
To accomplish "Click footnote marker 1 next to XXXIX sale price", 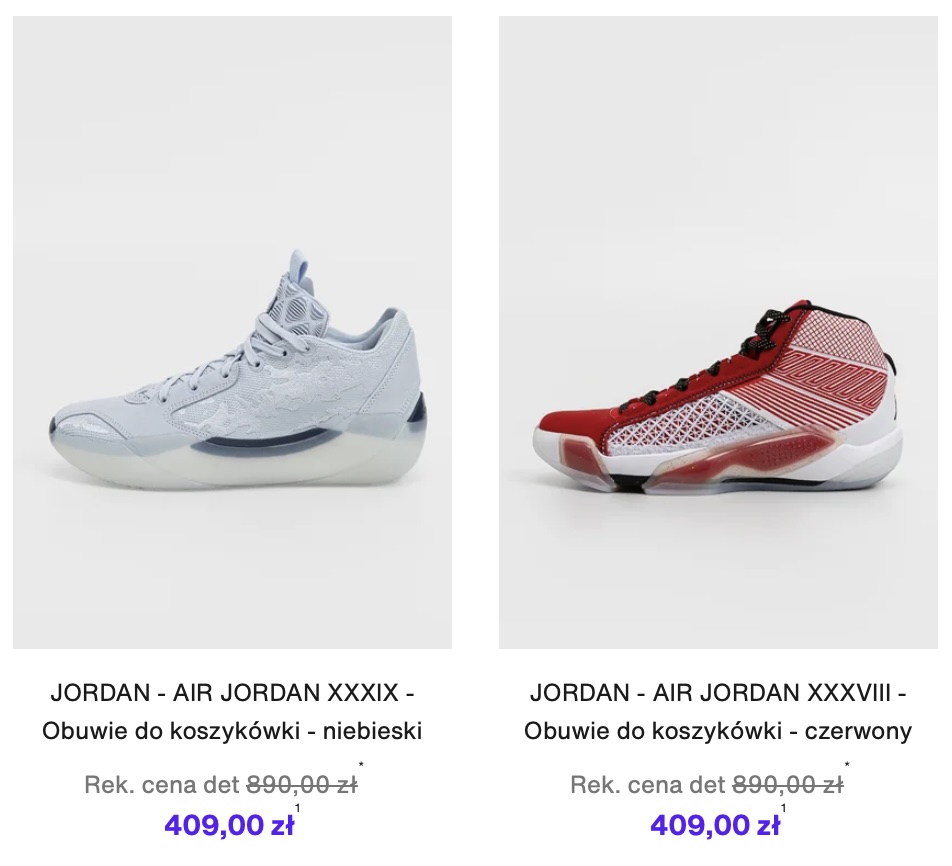I will click(298, 808).
